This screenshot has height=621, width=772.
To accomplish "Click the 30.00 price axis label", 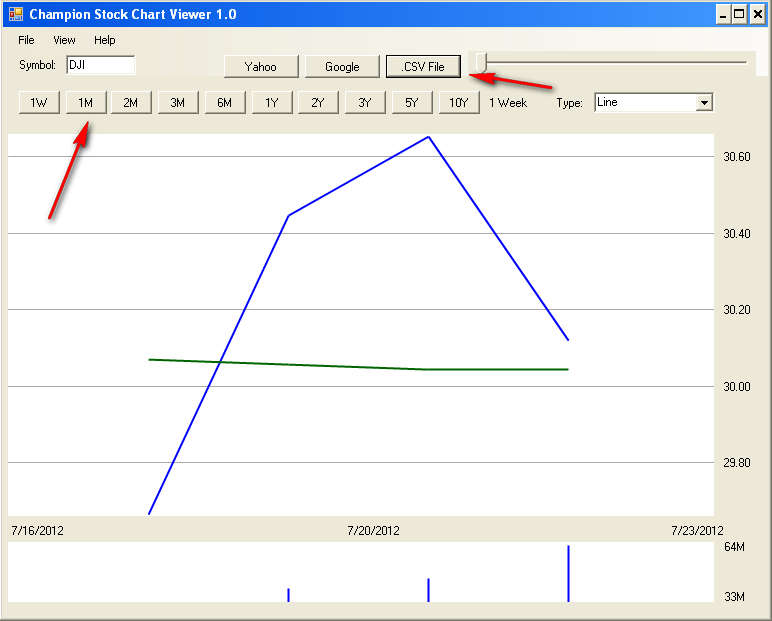I will pos(737,387).
